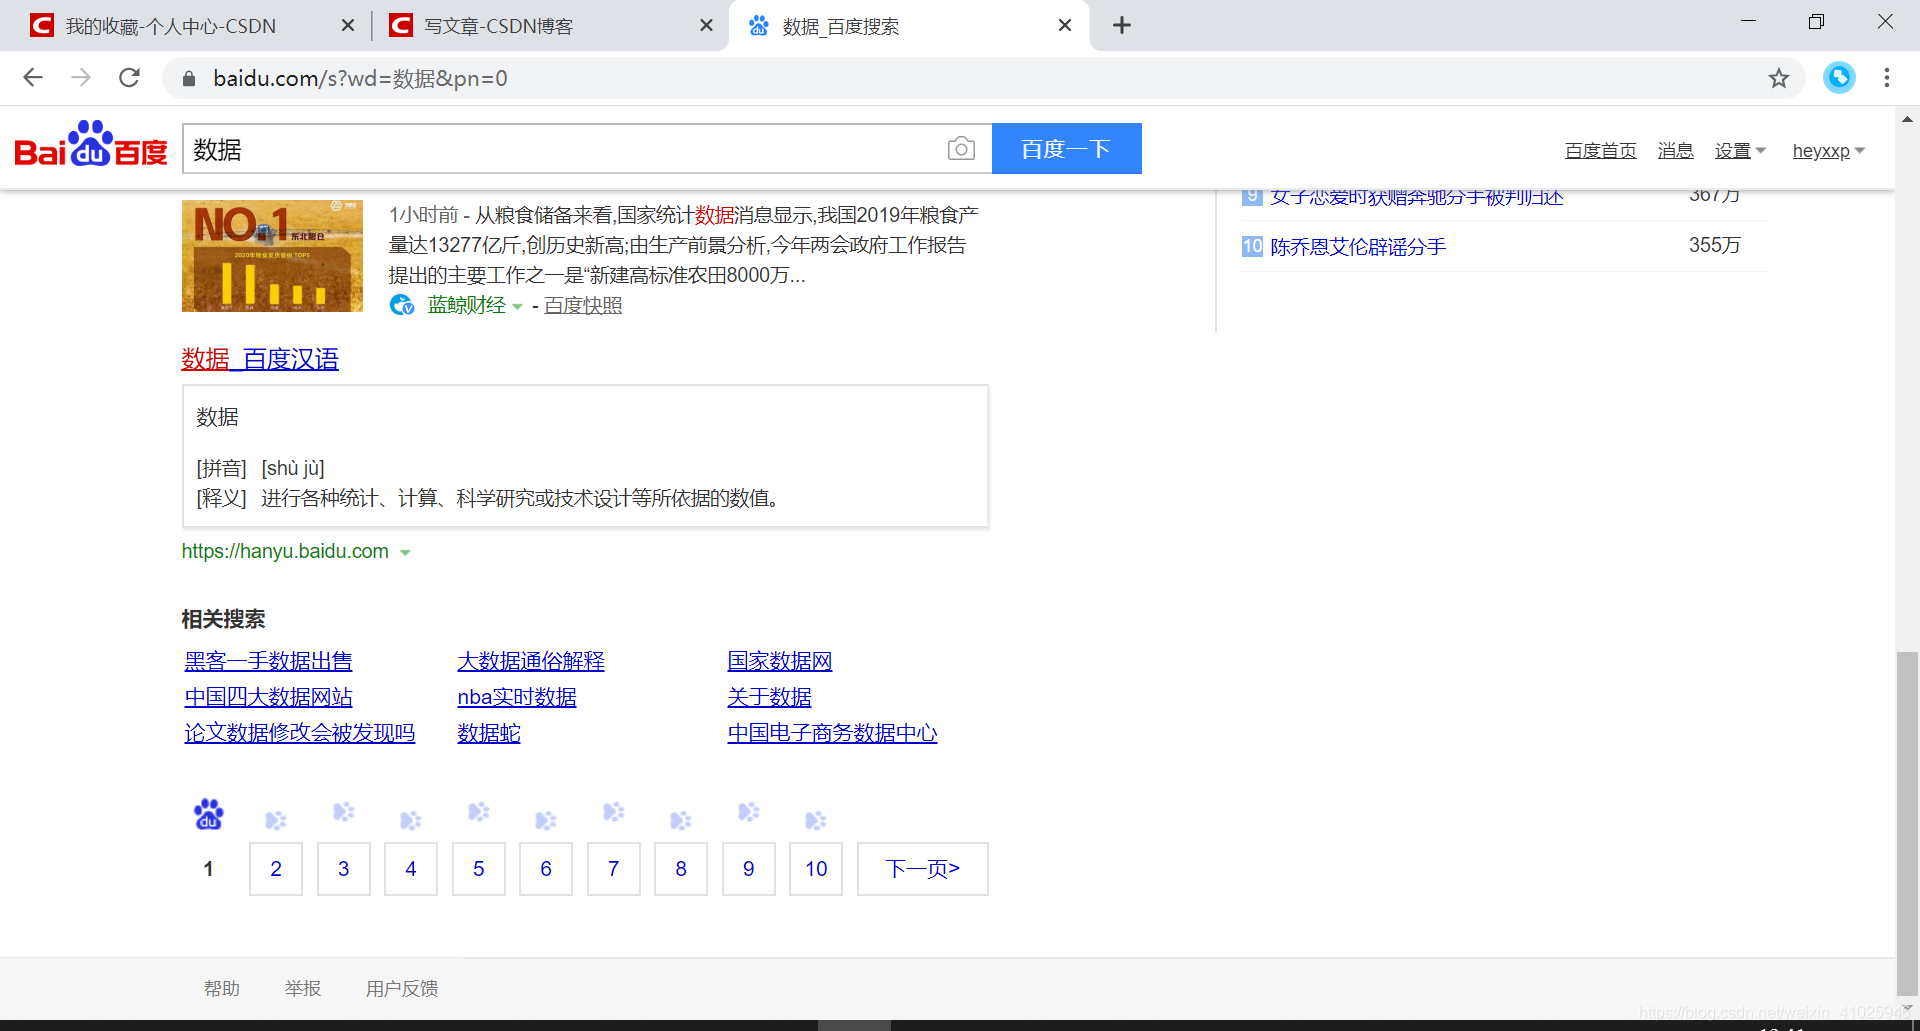Close the 我的收藏-个人中心-CSDN tab
1920x1031 pixels.
click(x=348, y=25)
